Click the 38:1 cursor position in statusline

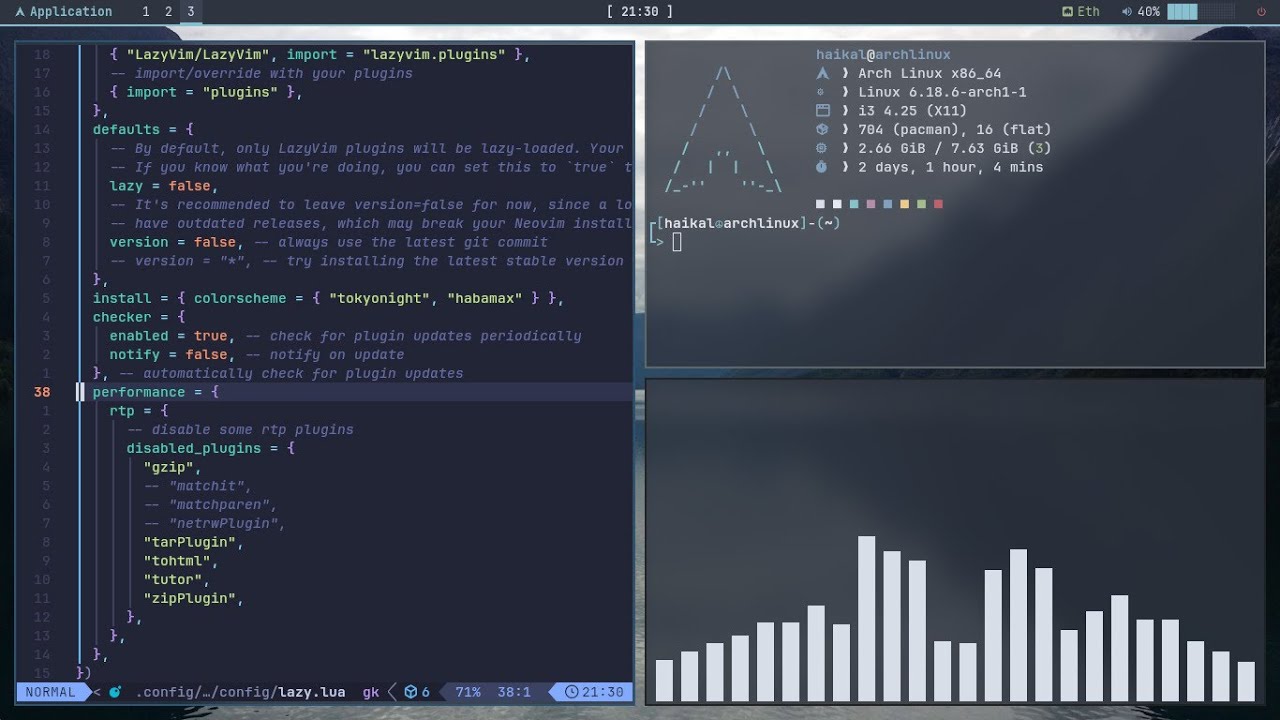(514, 692)
